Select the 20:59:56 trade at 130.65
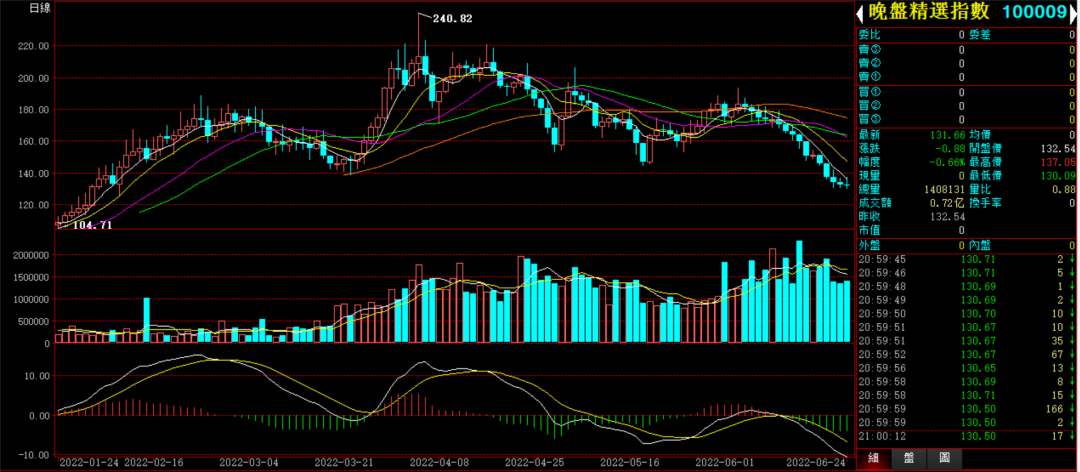 click(x=966, y=368)
